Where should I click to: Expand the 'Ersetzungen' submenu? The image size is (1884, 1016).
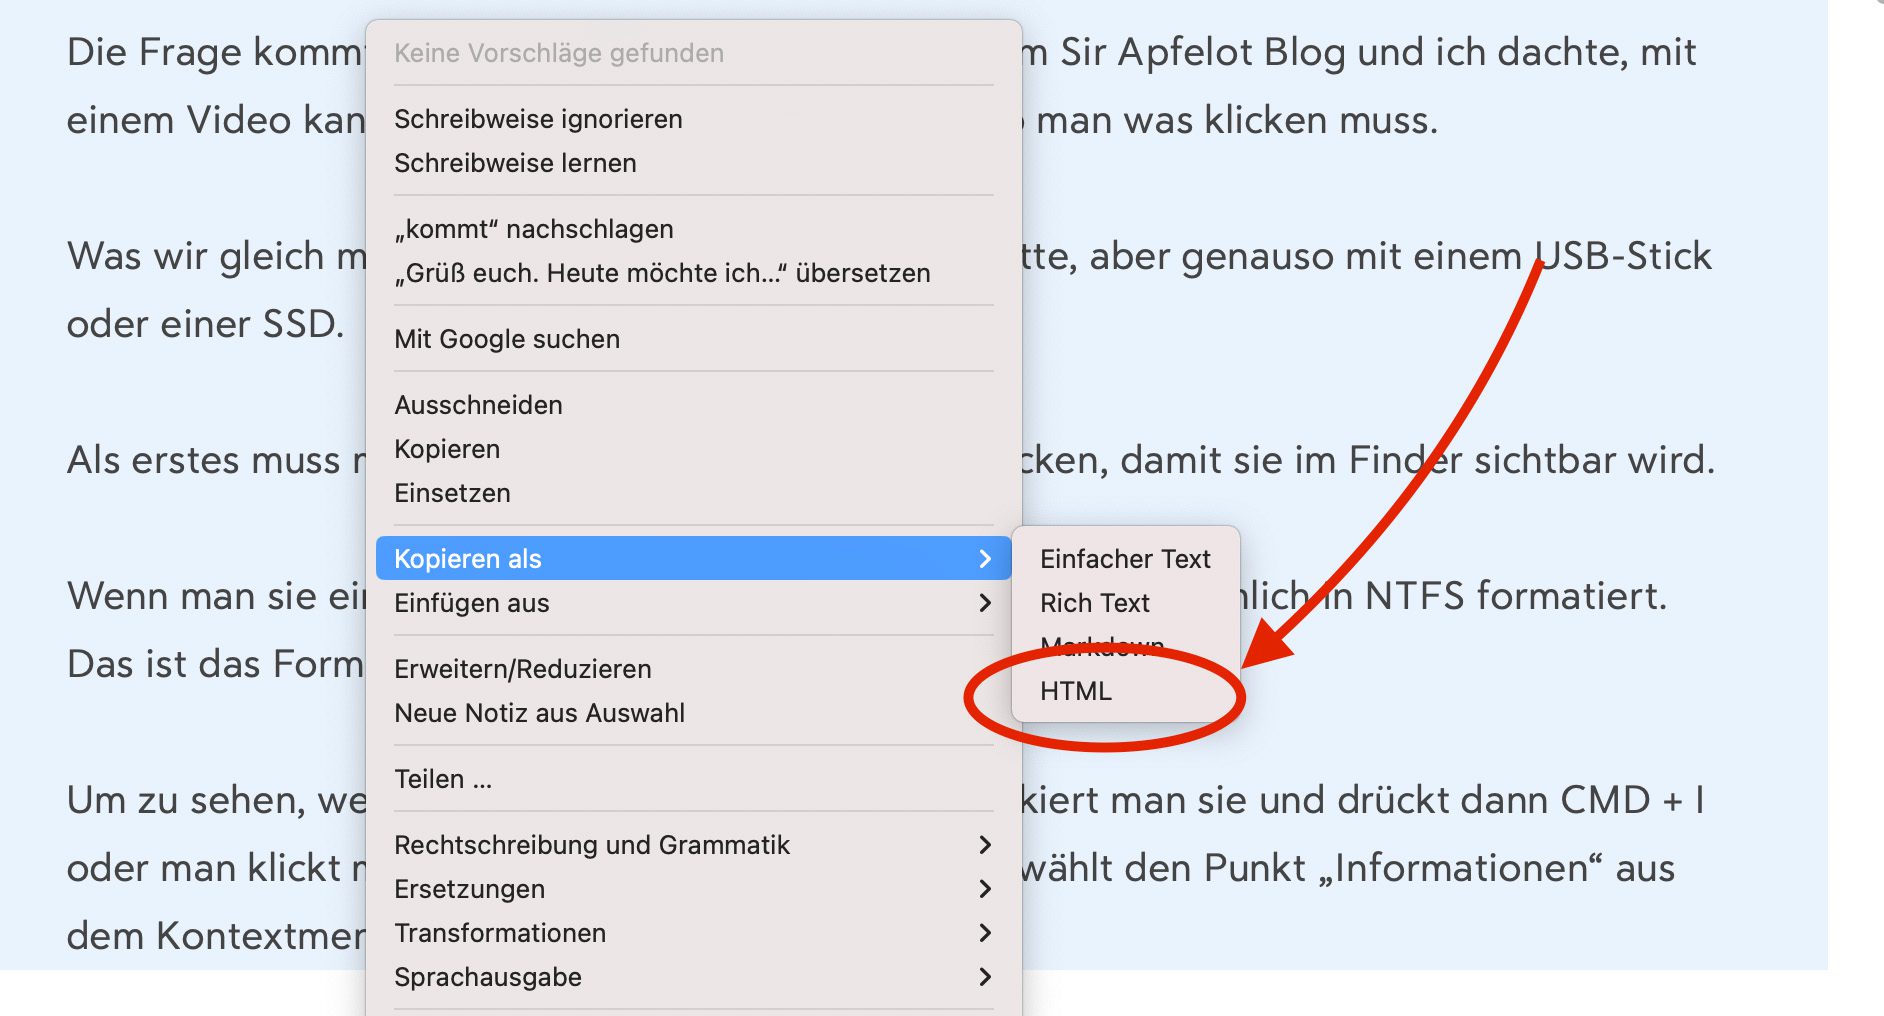pos(693,889)
